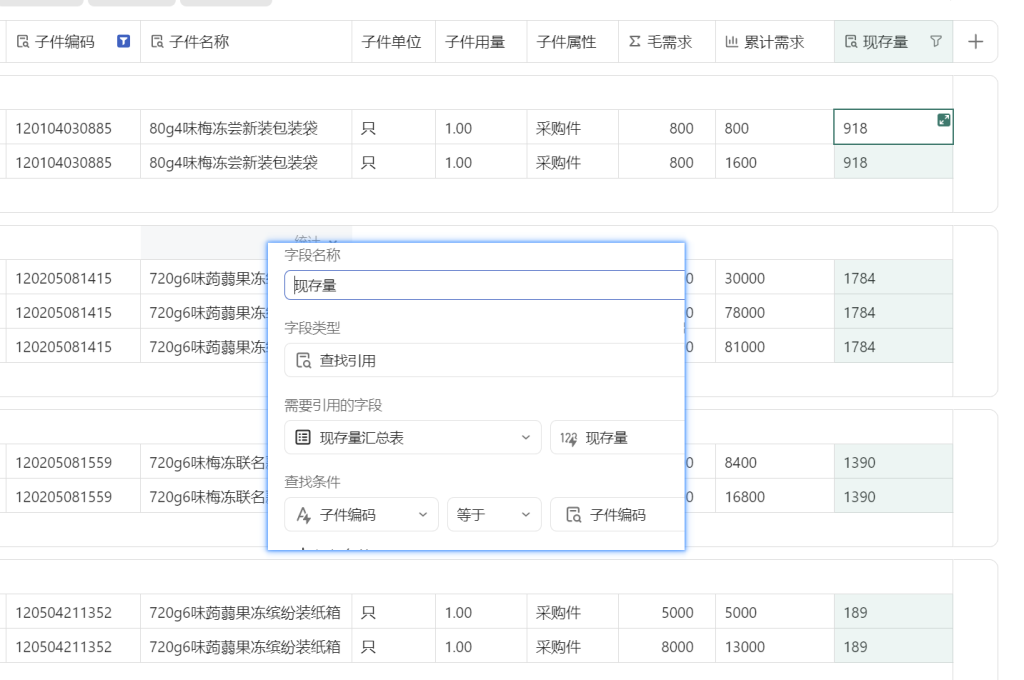Viewport: 1024px width, 680px height.
Task: Click the blue filter icon on 子件编码 column
Action: [x=123, y=42]
